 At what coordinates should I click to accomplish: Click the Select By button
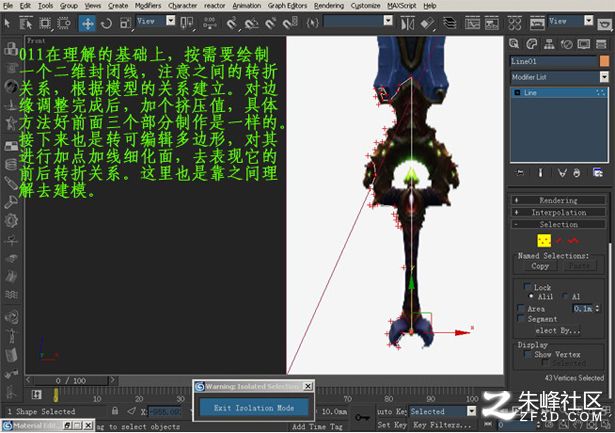tap(557, 331)
